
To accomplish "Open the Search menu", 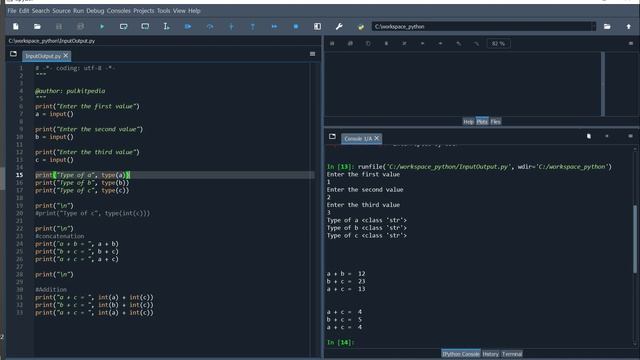I will (41, 11).
